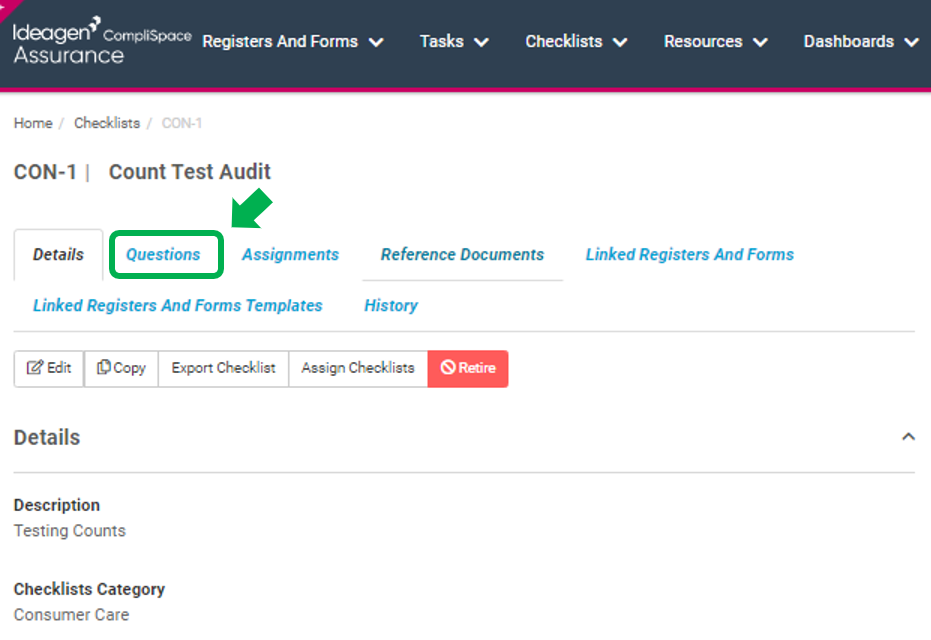The image size is (931, 640).
Task: Open the Assignments tab
Action: 290,255
